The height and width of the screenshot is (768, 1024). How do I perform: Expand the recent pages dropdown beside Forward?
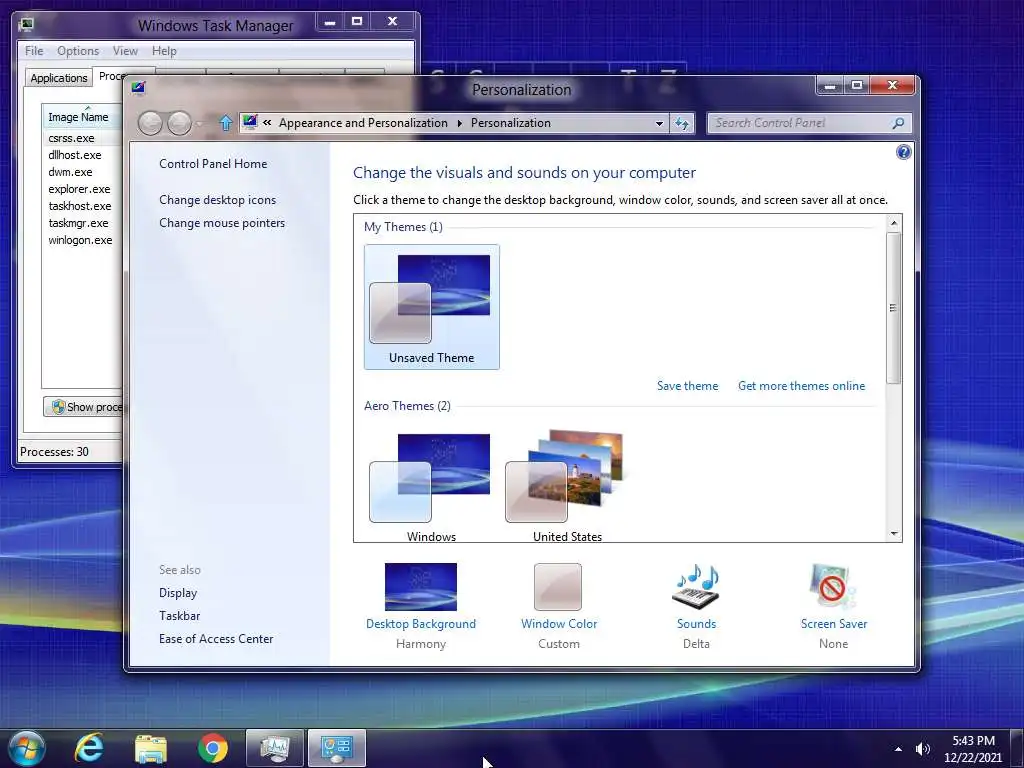pyautogui.click(x=199, y=123)
